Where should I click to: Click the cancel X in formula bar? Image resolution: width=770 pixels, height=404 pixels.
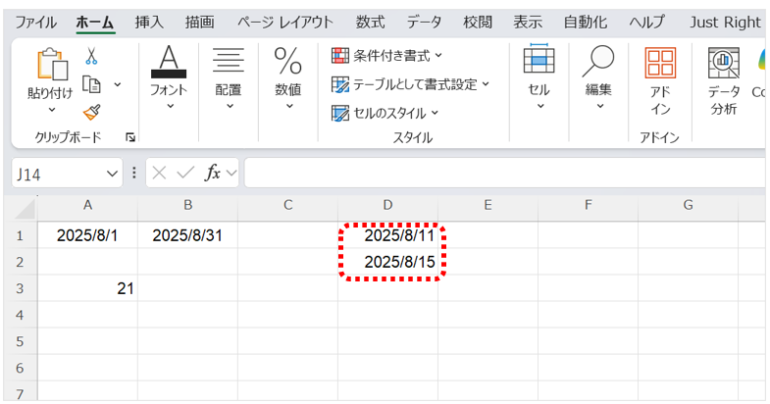(159, 173)
